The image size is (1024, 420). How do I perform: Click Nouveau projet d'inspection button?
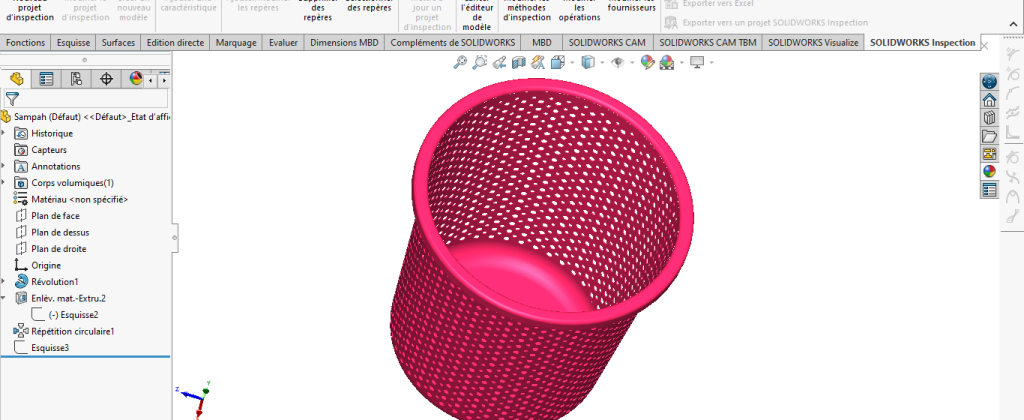coord(29,12)
